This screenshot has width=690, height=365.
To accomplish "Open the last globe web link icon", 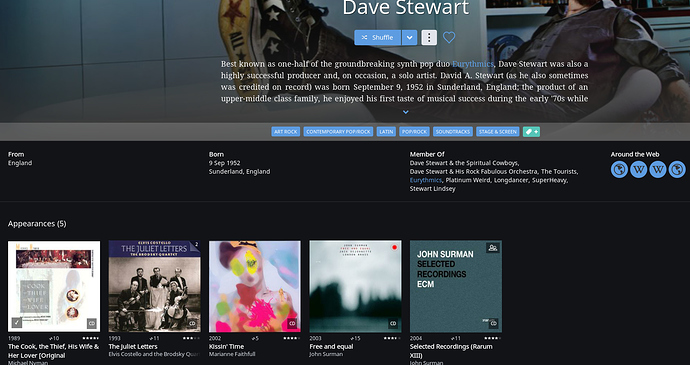I will tap(677, 170).
